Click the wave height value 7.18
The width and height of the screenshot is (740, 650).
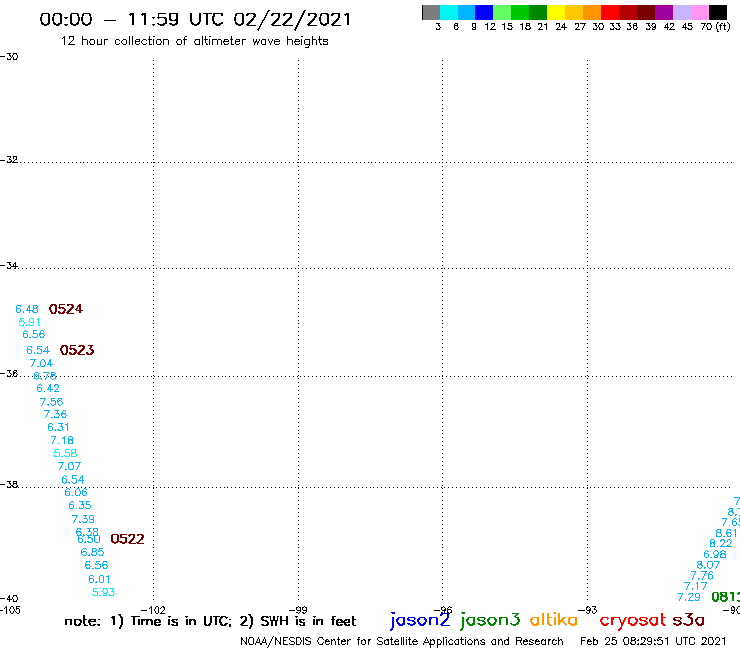62,440
